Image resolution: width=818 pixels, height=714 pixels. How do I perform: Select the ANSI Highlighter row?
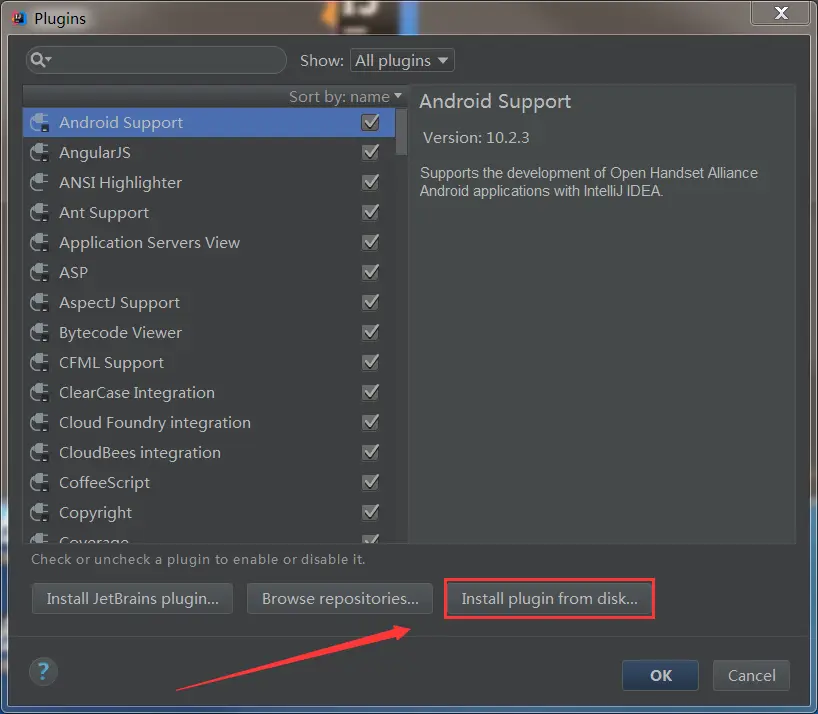point(209,183)
